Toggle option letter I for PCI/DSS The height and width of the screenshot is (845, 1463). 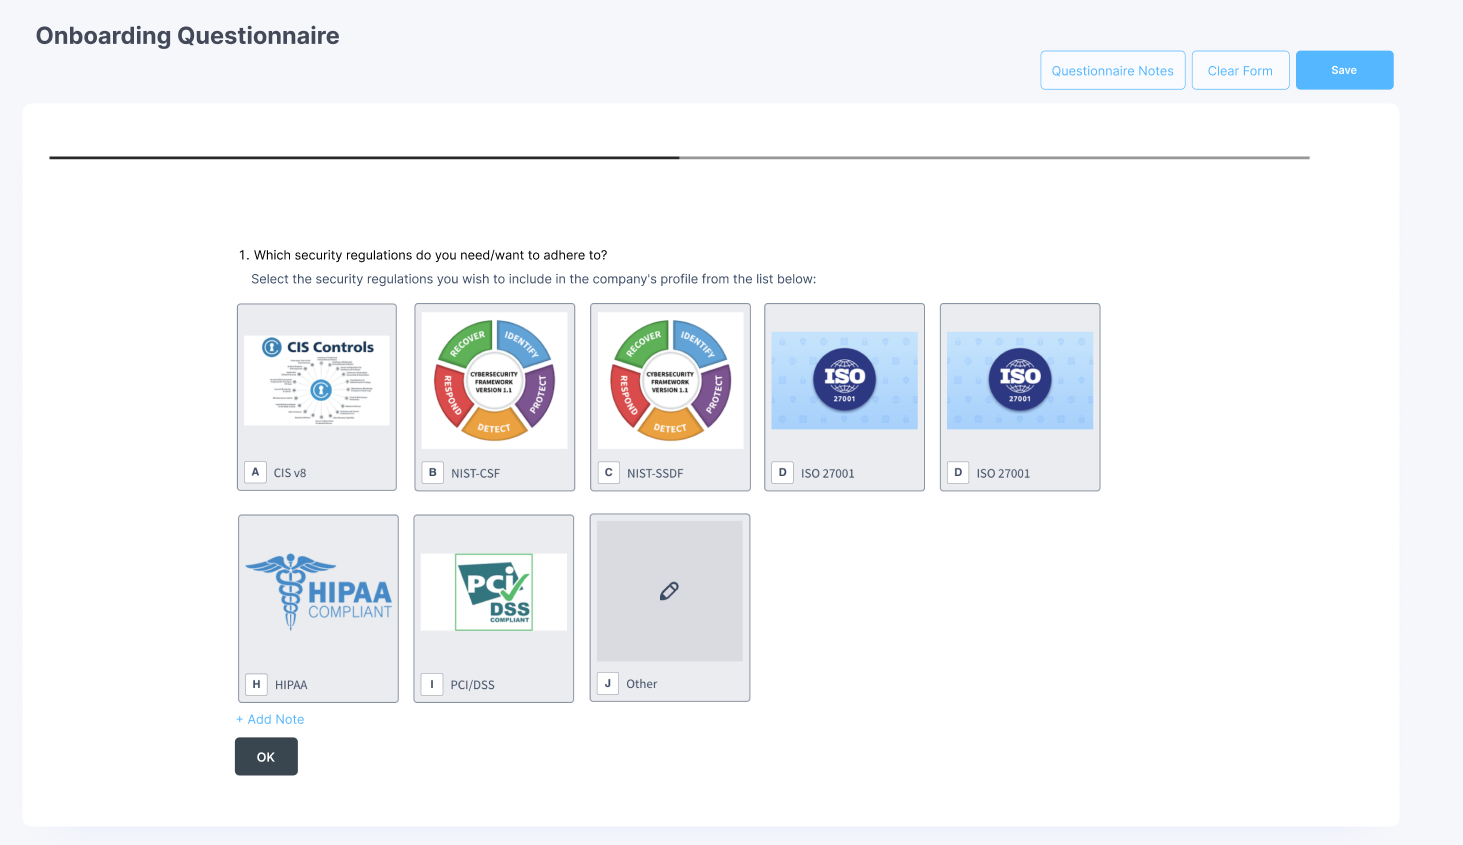tap(432, 684)
